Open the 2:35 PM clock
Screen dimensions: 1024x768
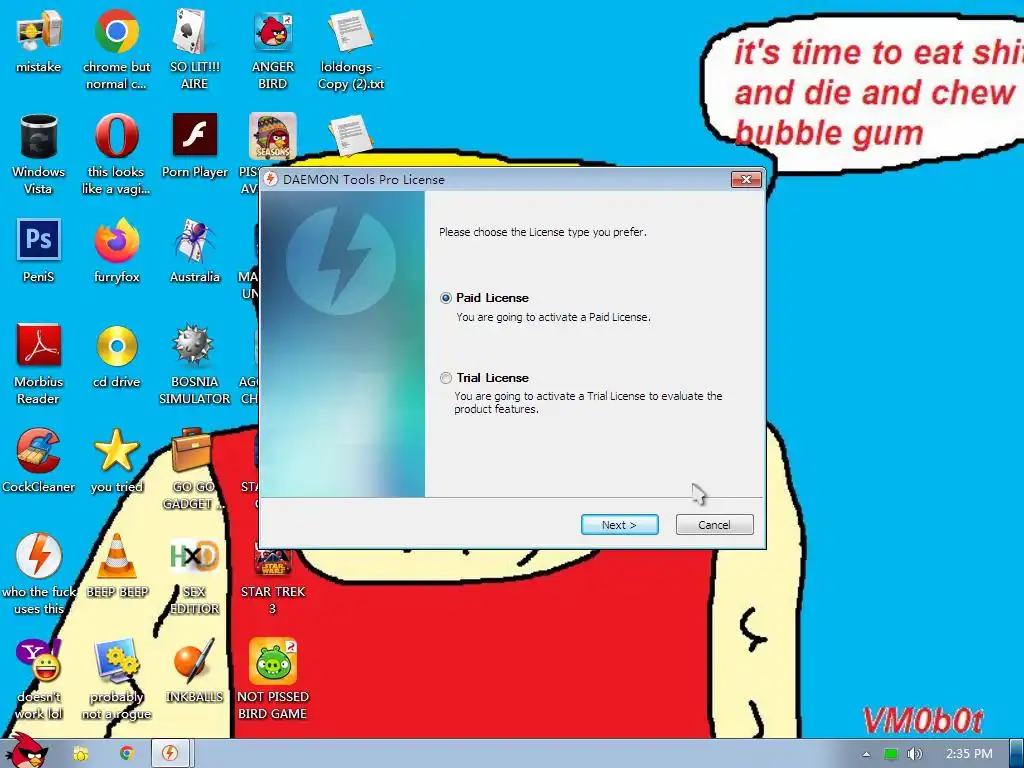969,754
